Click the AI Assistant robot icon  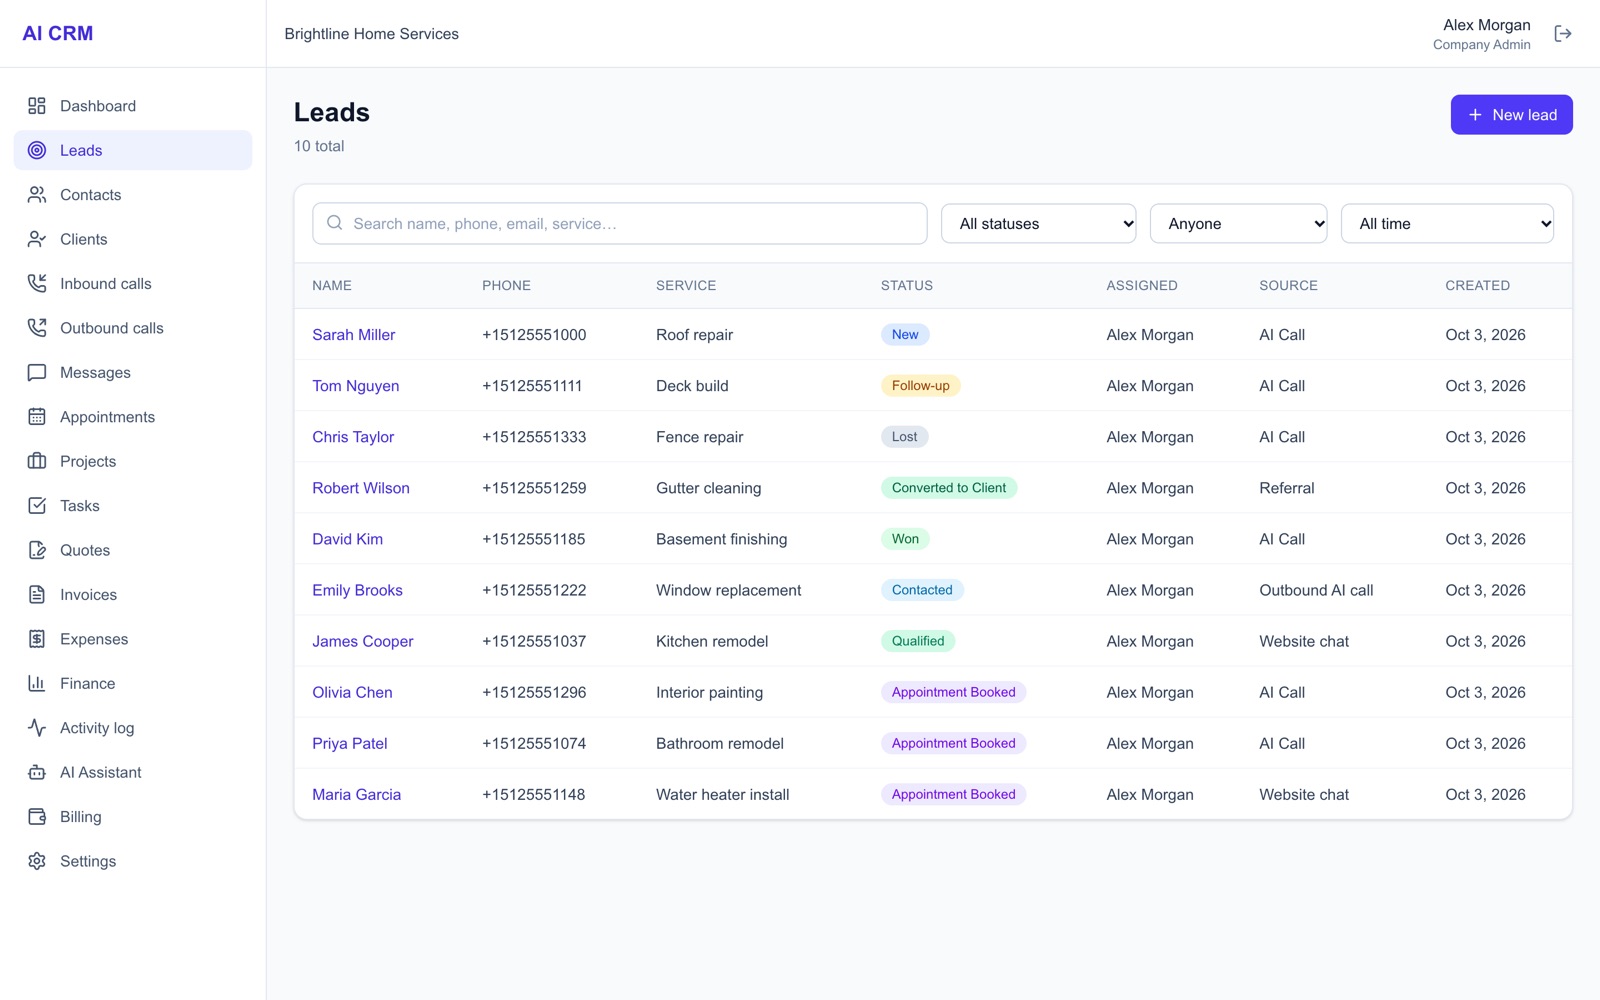click(37, 772)
